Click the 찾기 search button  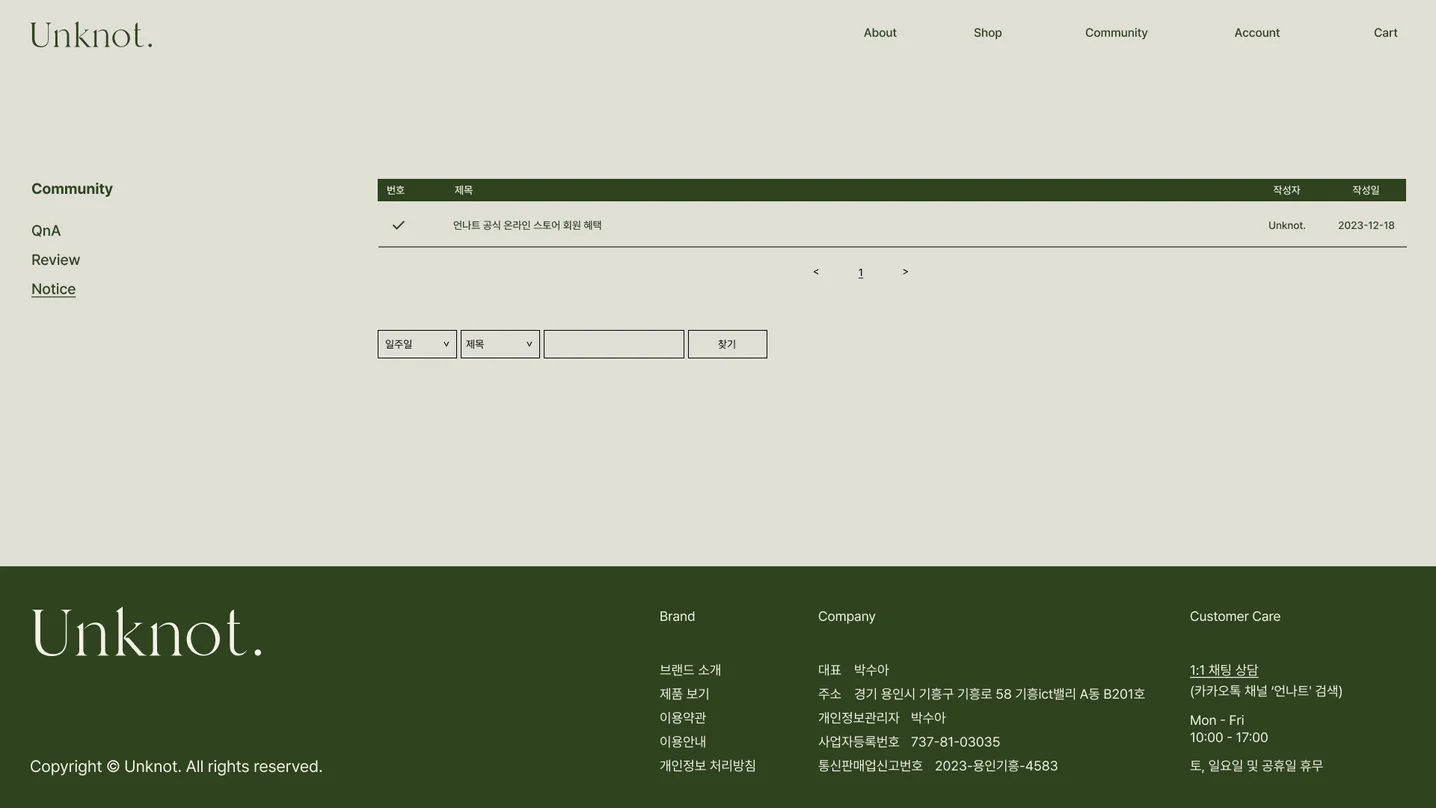[728, 344]
